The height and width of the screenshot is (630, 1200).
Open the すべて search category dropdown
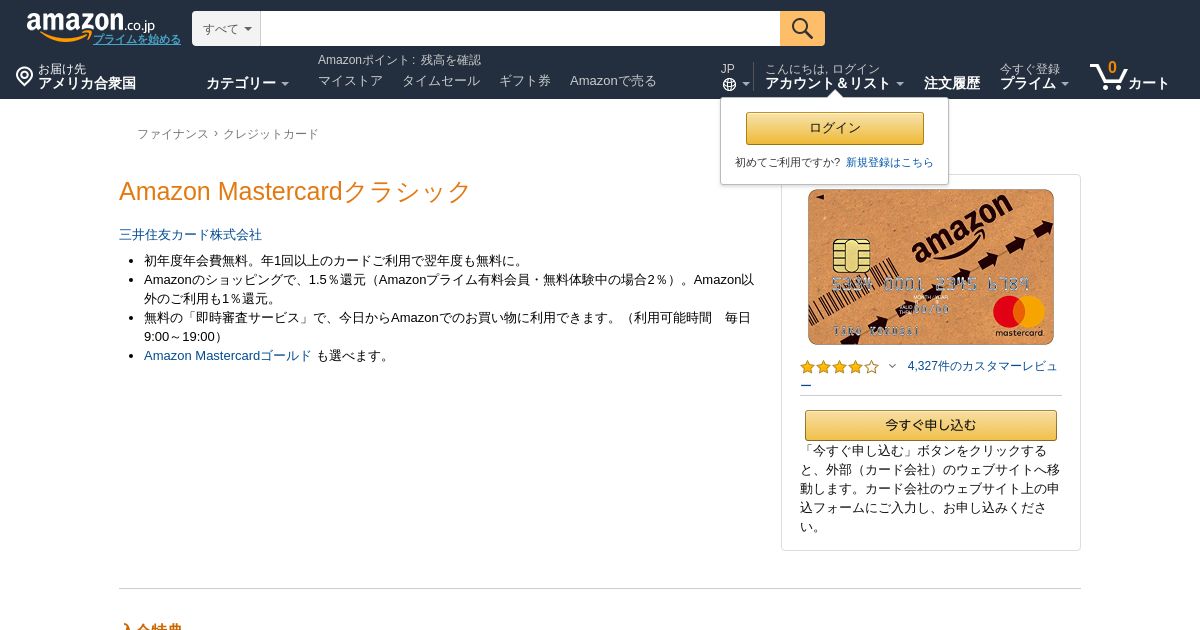226,28
